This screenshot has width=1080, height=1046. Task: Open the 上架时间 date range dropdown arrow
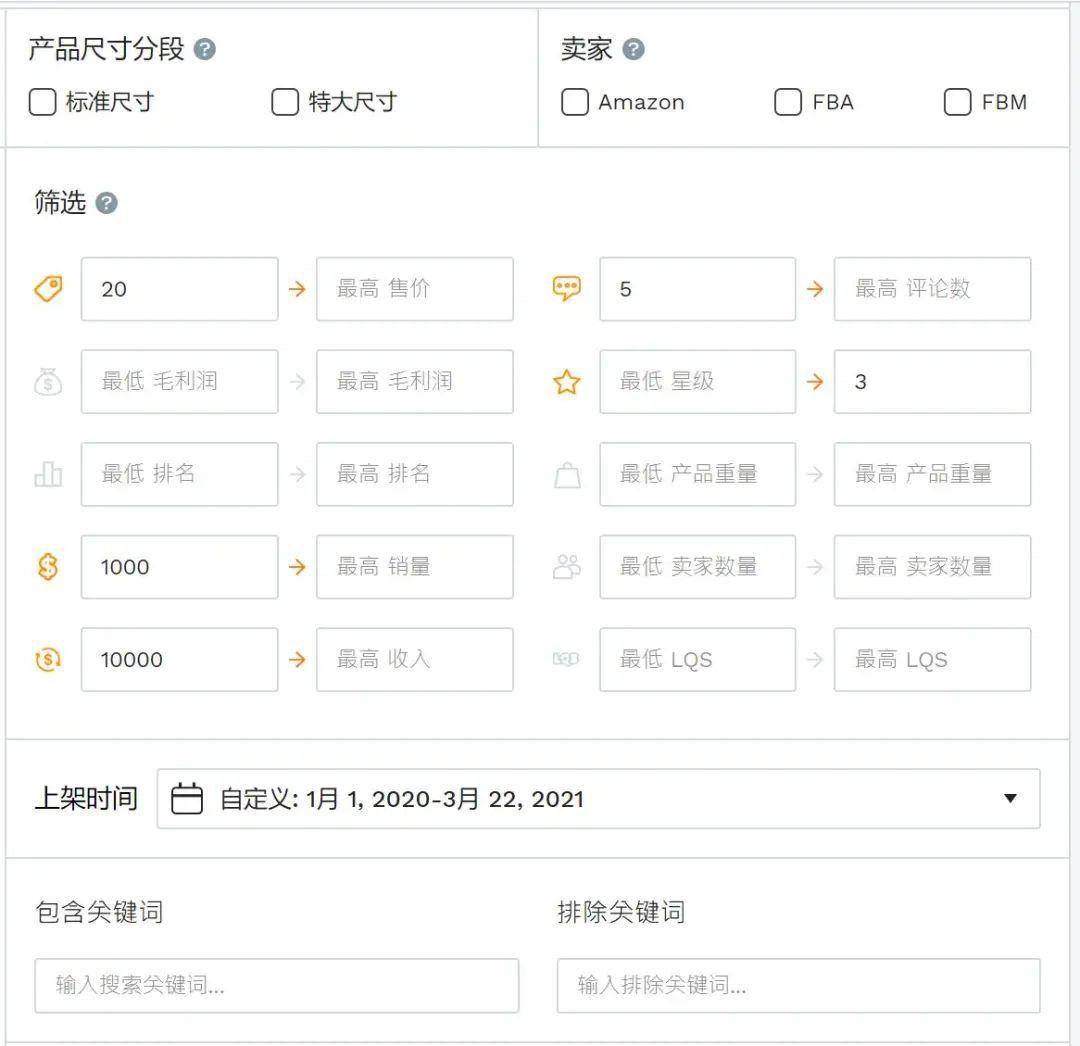[x=1010, y=799]
